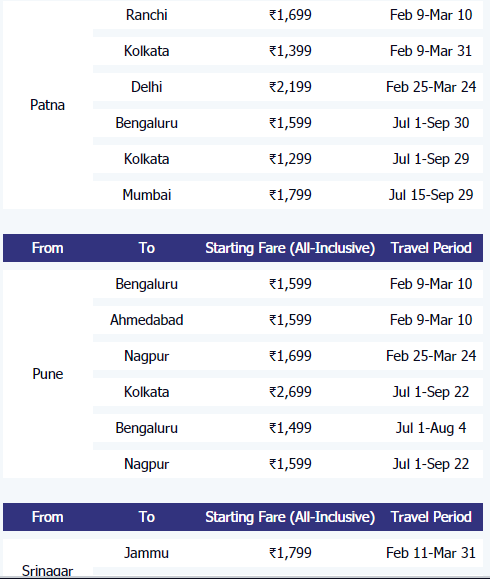The image size is (490, 579).
Task: Click the Travel Period header above Jammu
Action: 431,517
